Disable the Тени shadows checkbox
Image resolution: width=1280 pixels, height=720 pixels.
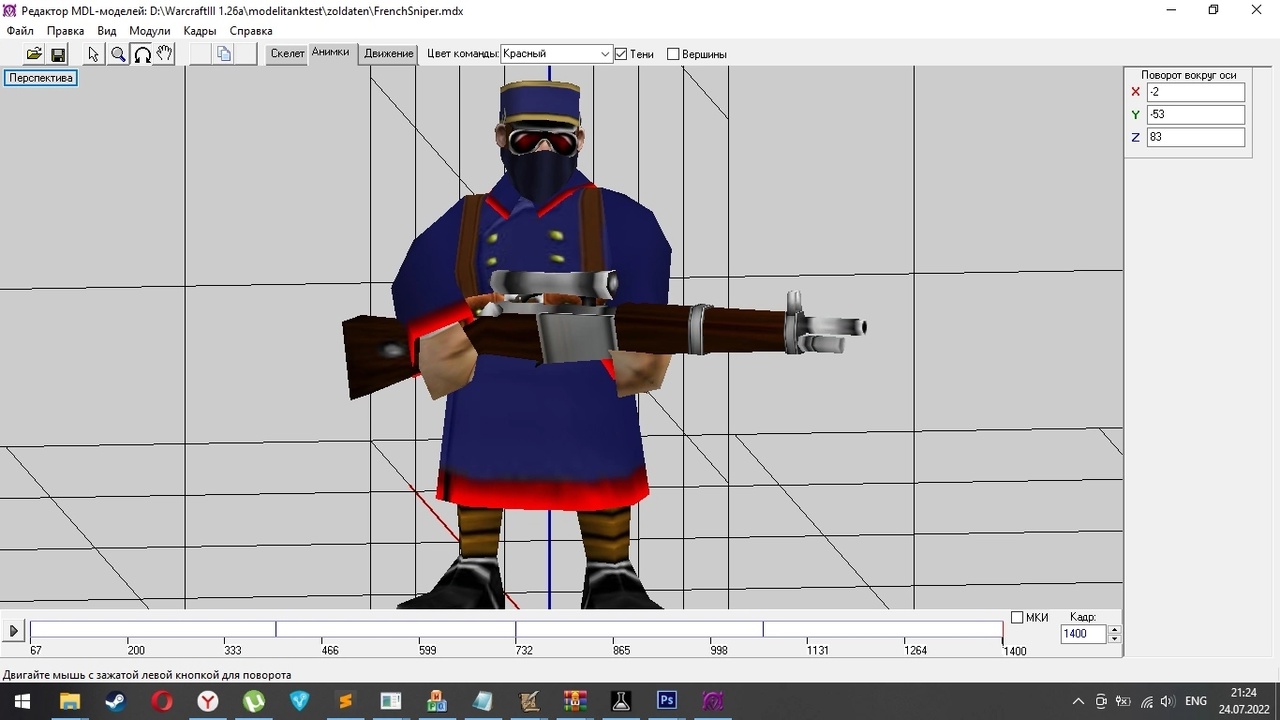(x=620, y=54)
